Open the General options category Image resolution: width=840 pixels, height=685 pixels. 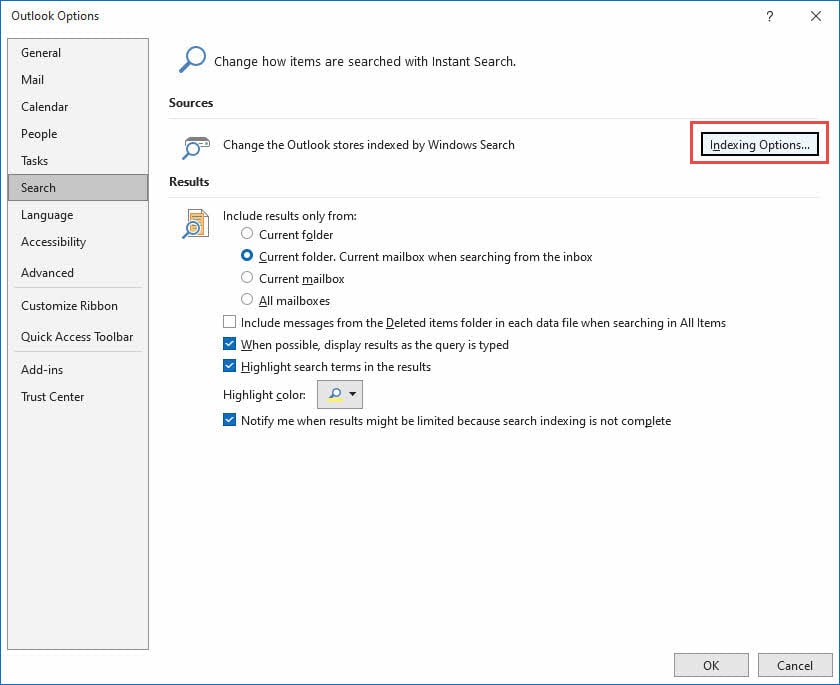[x=78, y=52]
